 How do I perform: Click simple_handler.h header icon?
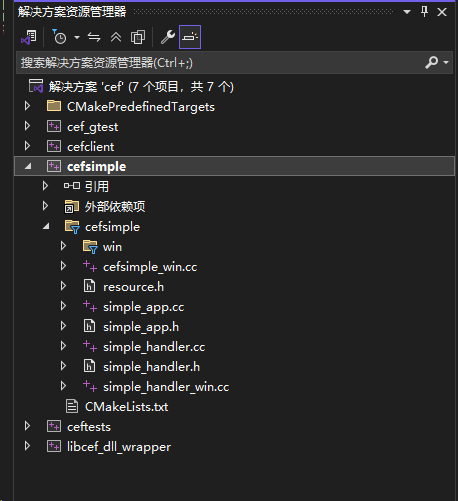(89, 366)
